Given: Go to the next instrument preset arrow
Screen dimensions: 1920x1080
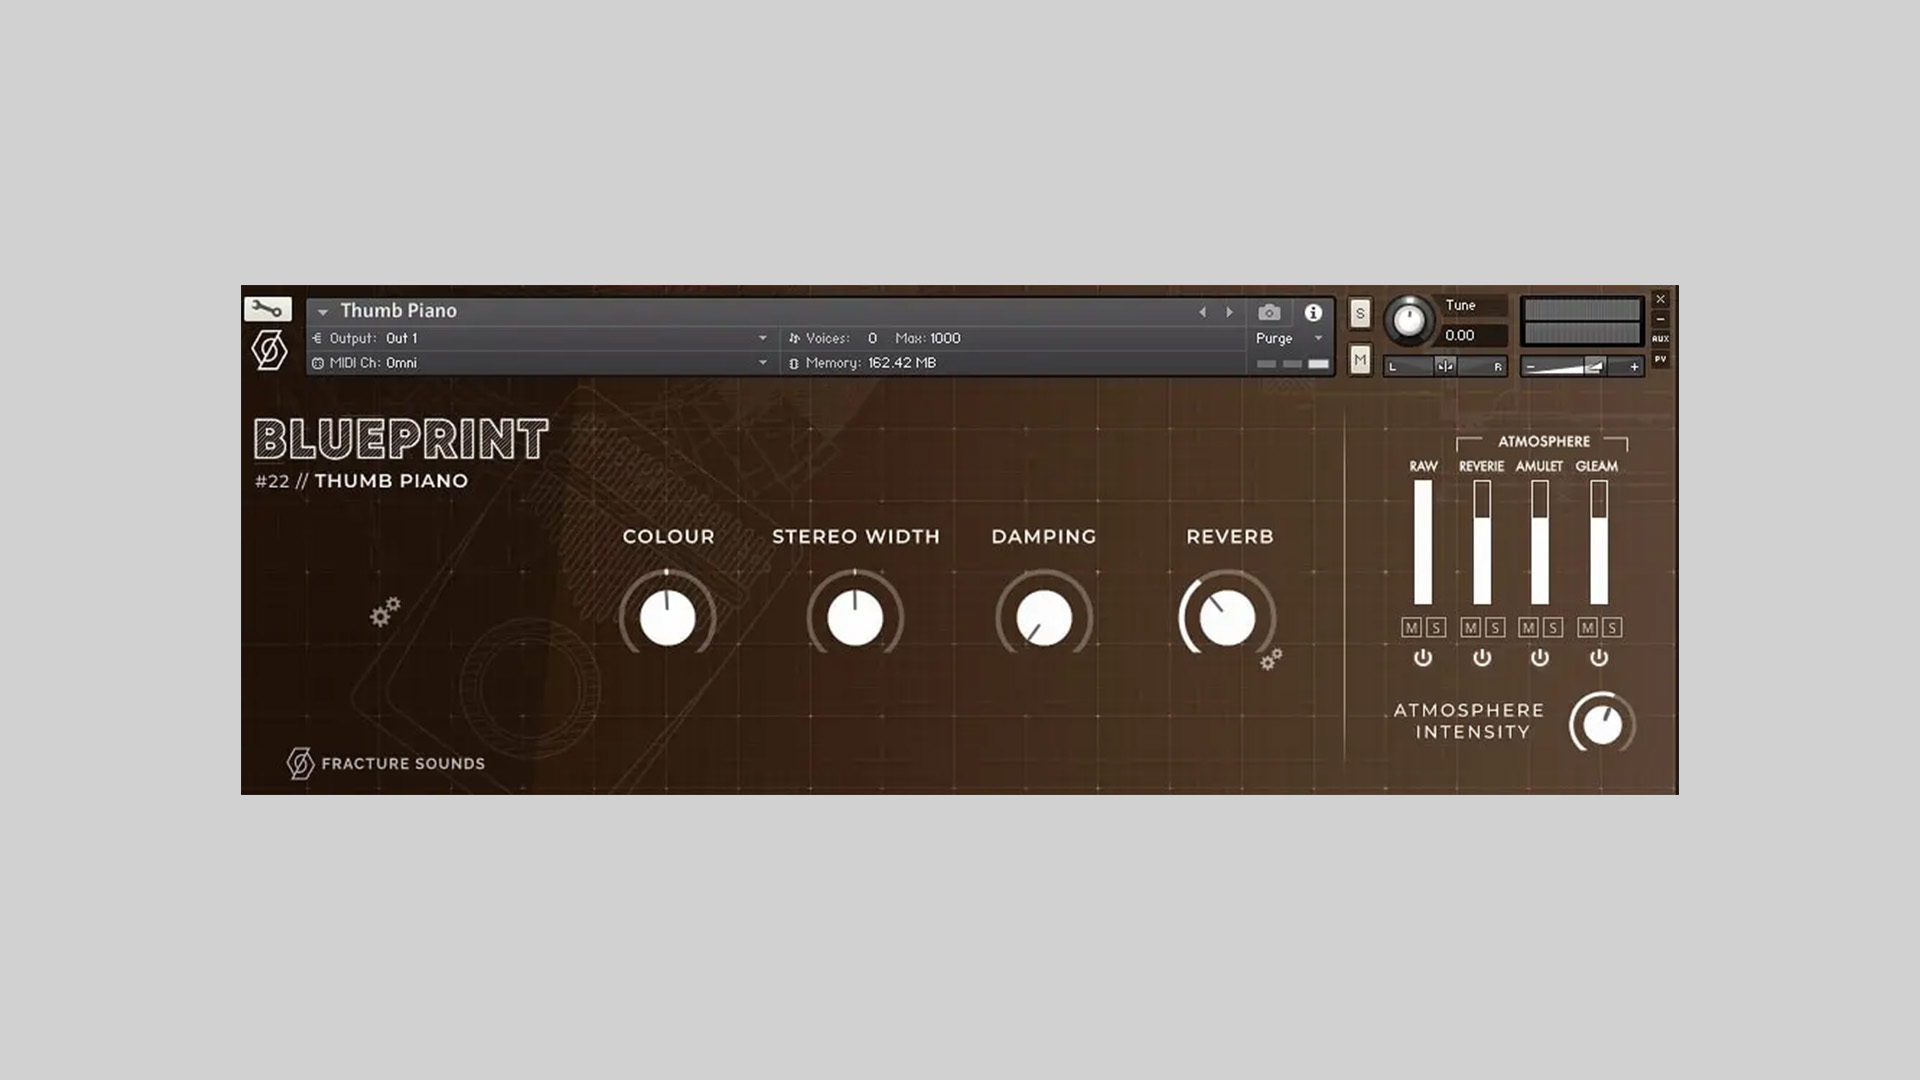Looking at the screenshot, I should pos(1229,312).
